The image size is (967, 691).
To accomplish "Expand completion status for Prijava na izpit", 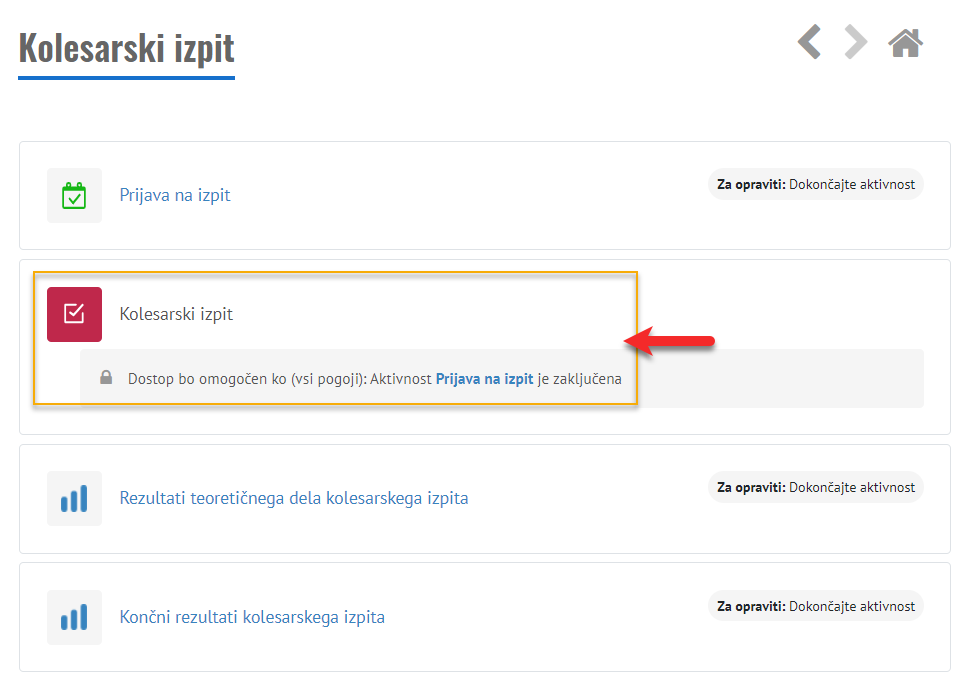I will coord(815,184).
